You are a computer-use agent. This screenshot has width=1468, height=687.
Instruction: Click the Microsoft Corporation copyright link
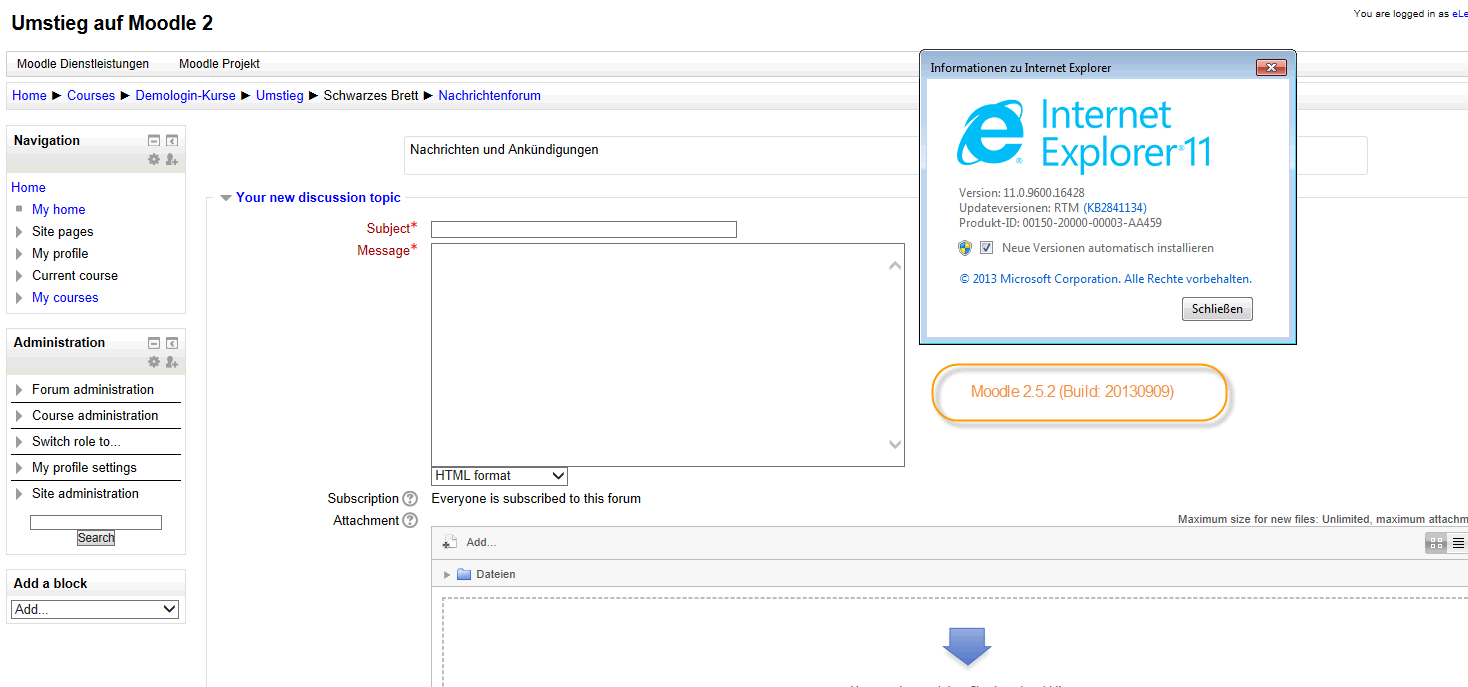tap(1105, 279)
